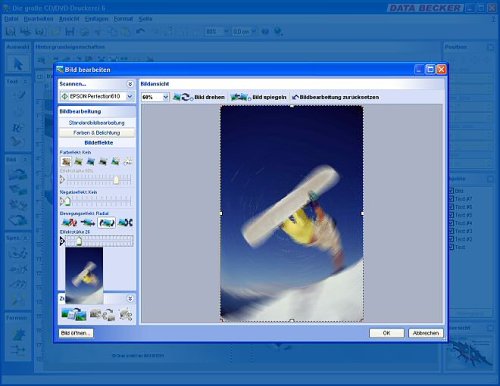Screen dimensions: 500x386
Task: Select the fifth Farbeffekt icon
Action: 115,162
